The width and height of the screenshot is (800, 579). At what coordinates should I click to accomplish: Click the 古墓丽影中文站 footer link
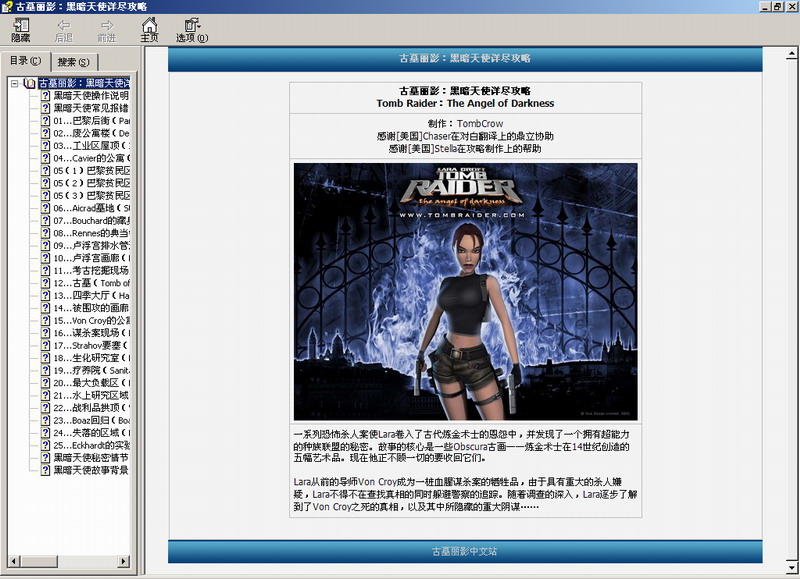(x=464, y=551)
